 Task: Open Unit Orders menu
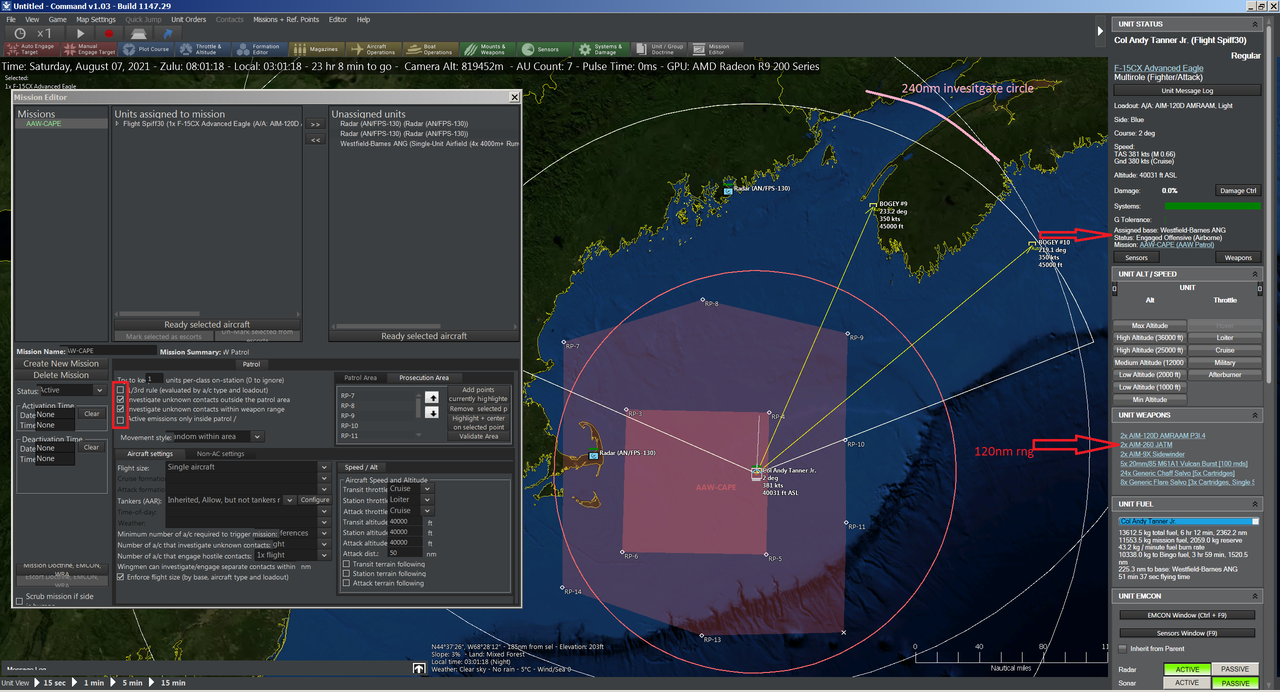[x=188, y=19]
